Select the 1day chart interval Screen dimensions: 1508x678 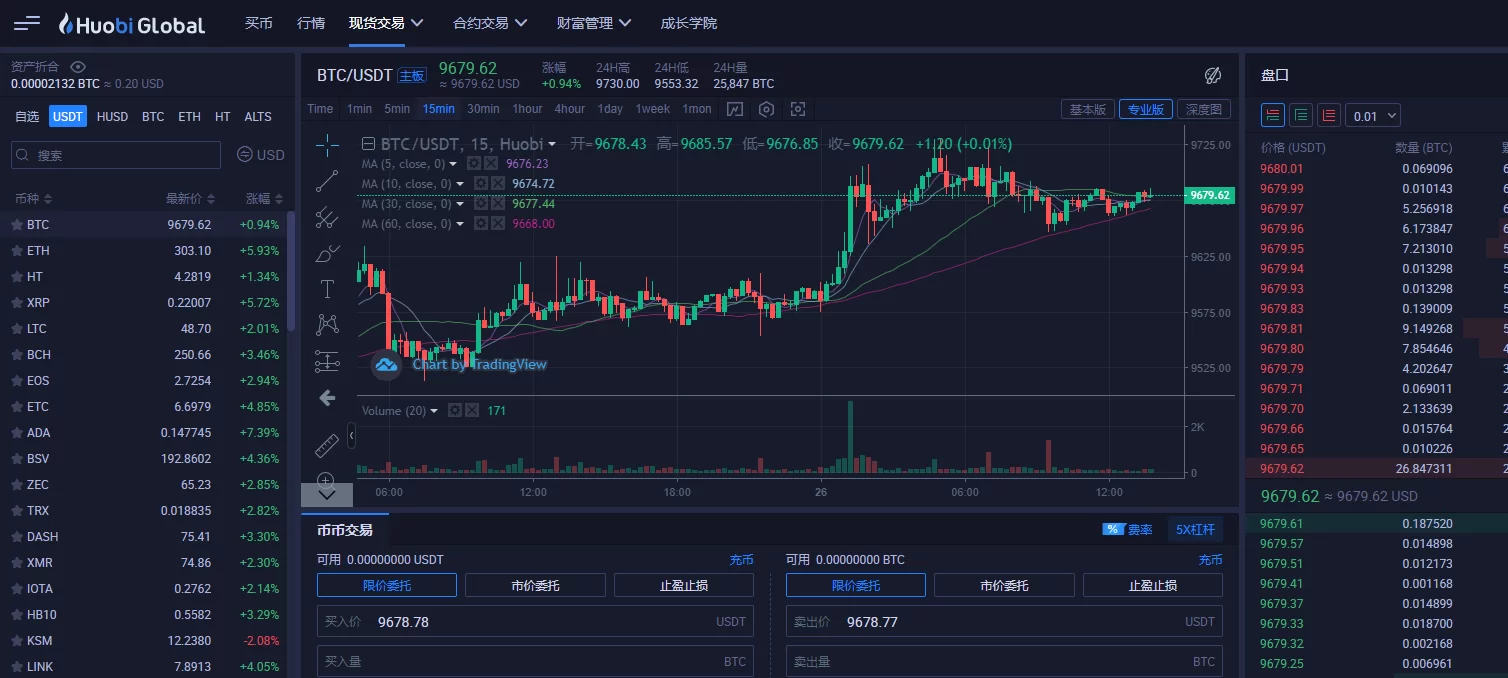click(x=610, y=109)
